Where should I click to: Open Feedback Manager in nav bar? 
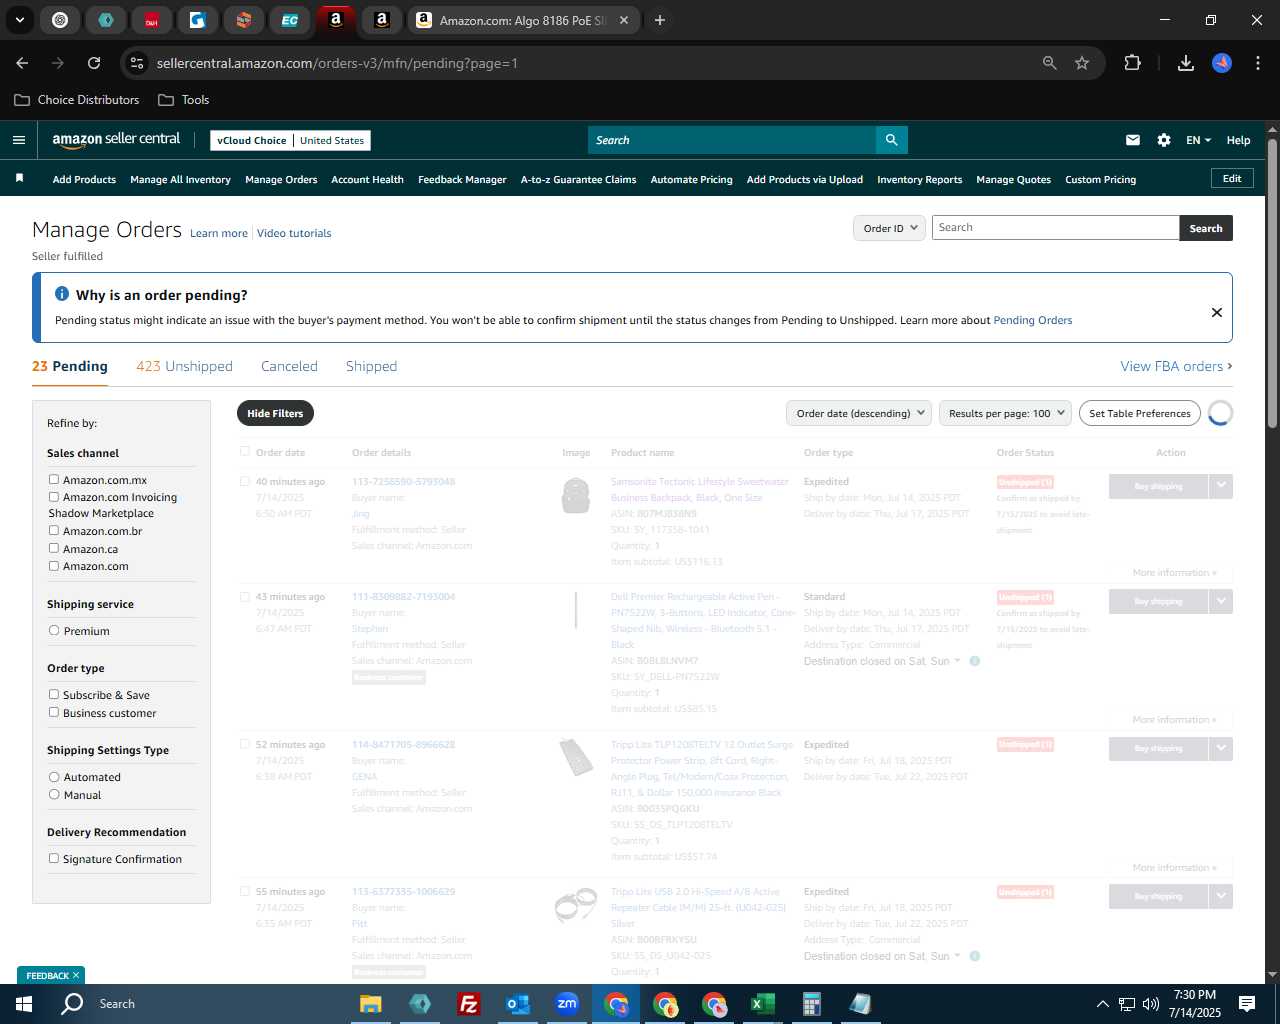coord(462,179)
